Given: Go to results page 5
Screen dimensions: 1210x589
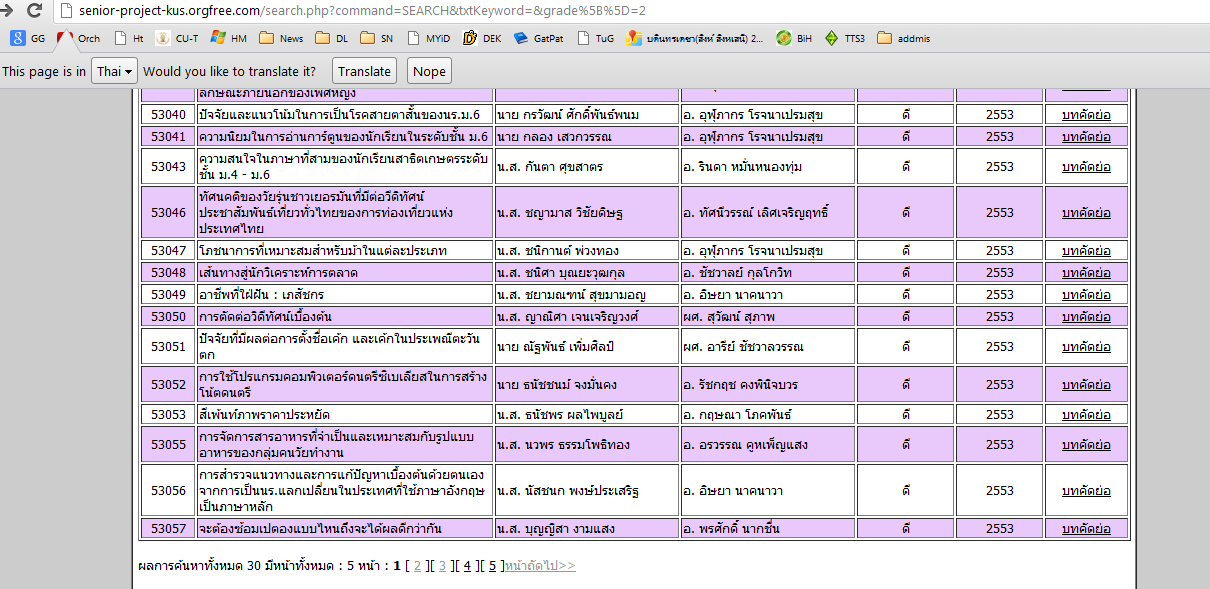Looking at the screenshot, I should coord(491,566).
